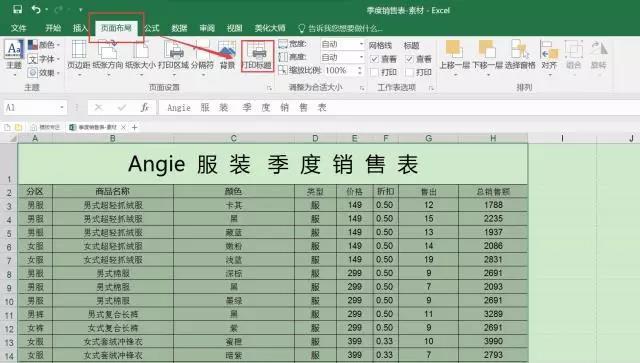The height and width of the screenshot is (363, 640).
Task: Open the Name Box dropdown arrow
Action: [x=62, y=107]
